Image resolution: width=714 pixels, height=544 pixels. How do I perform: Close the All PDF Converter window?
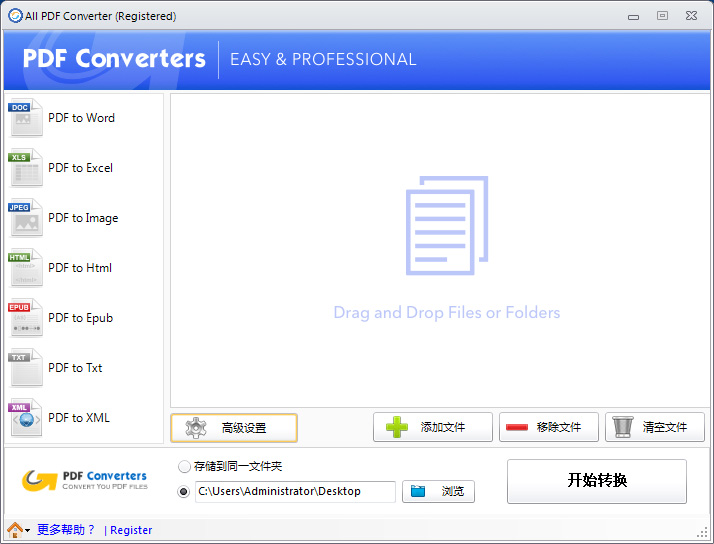point(691,15)
